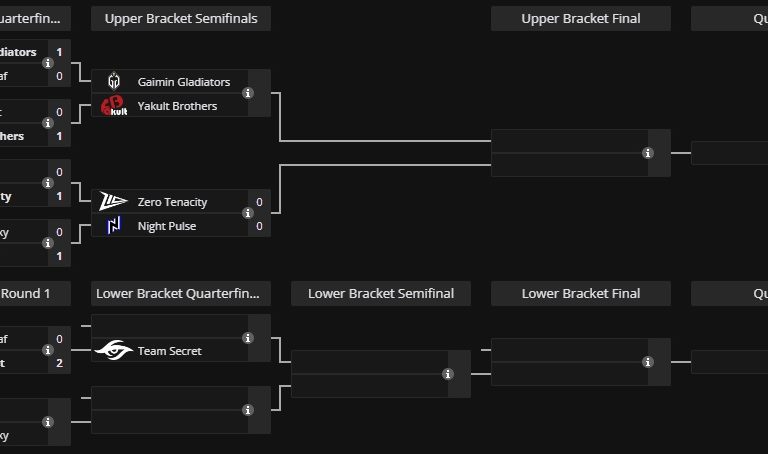Select the Lower Bracket Final header
The image size is (768, 454).
click(x=580, y=293)
